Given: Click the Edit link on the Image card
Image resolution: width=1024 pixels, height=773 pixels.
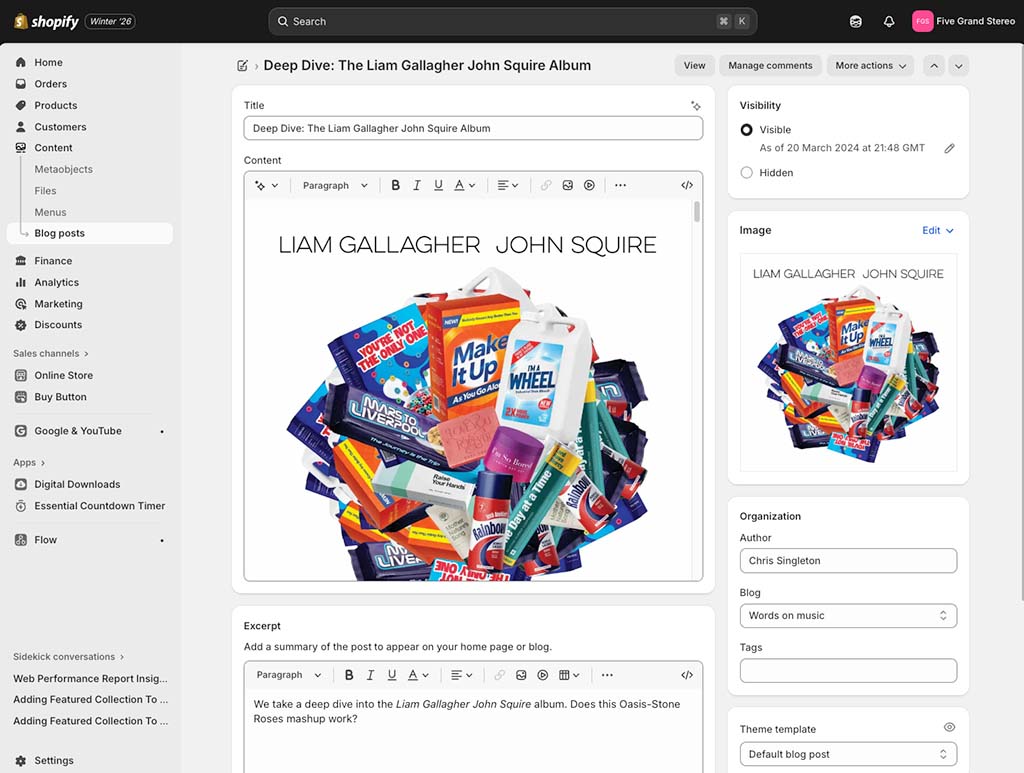Looking at the screenshot, I should (x=932, y=230).
